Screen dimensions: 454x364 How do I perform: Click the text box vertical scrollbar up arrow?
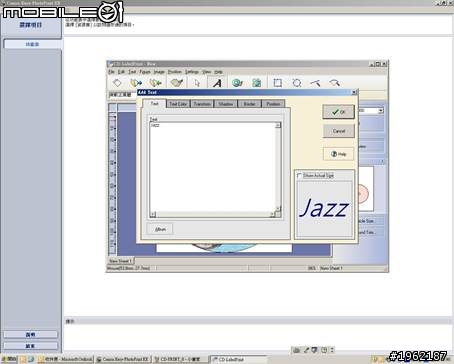point(278,125)
